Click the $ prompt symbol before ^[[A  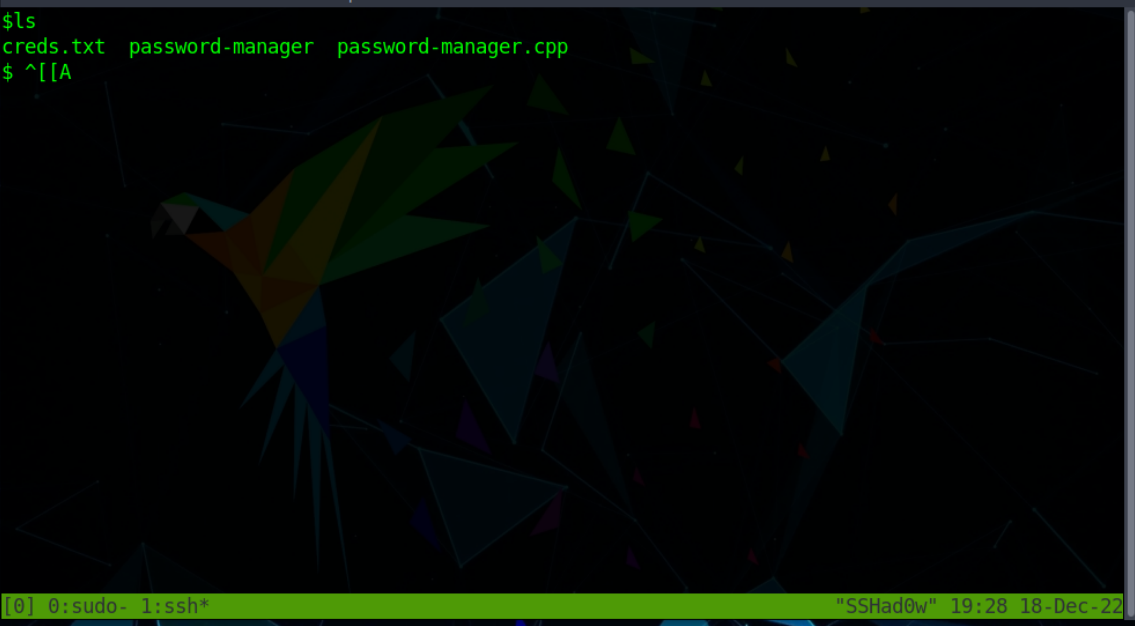(8, 73)
